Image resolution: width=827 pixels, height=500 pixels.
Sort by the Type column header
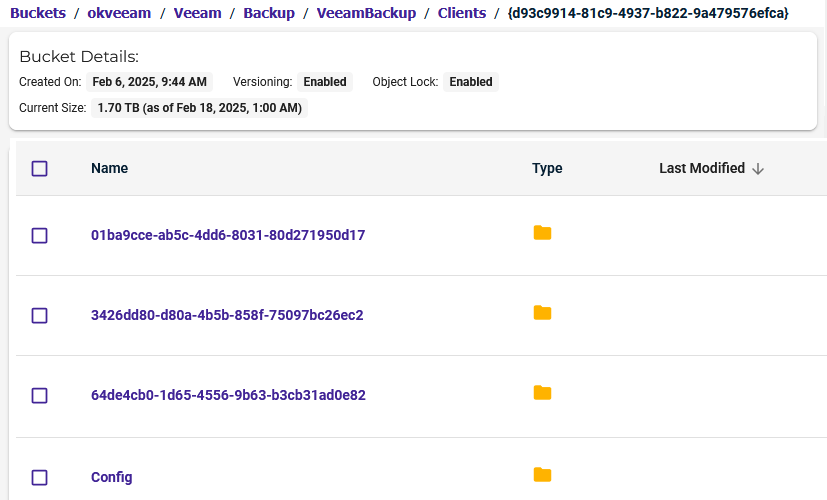point(547,169)
